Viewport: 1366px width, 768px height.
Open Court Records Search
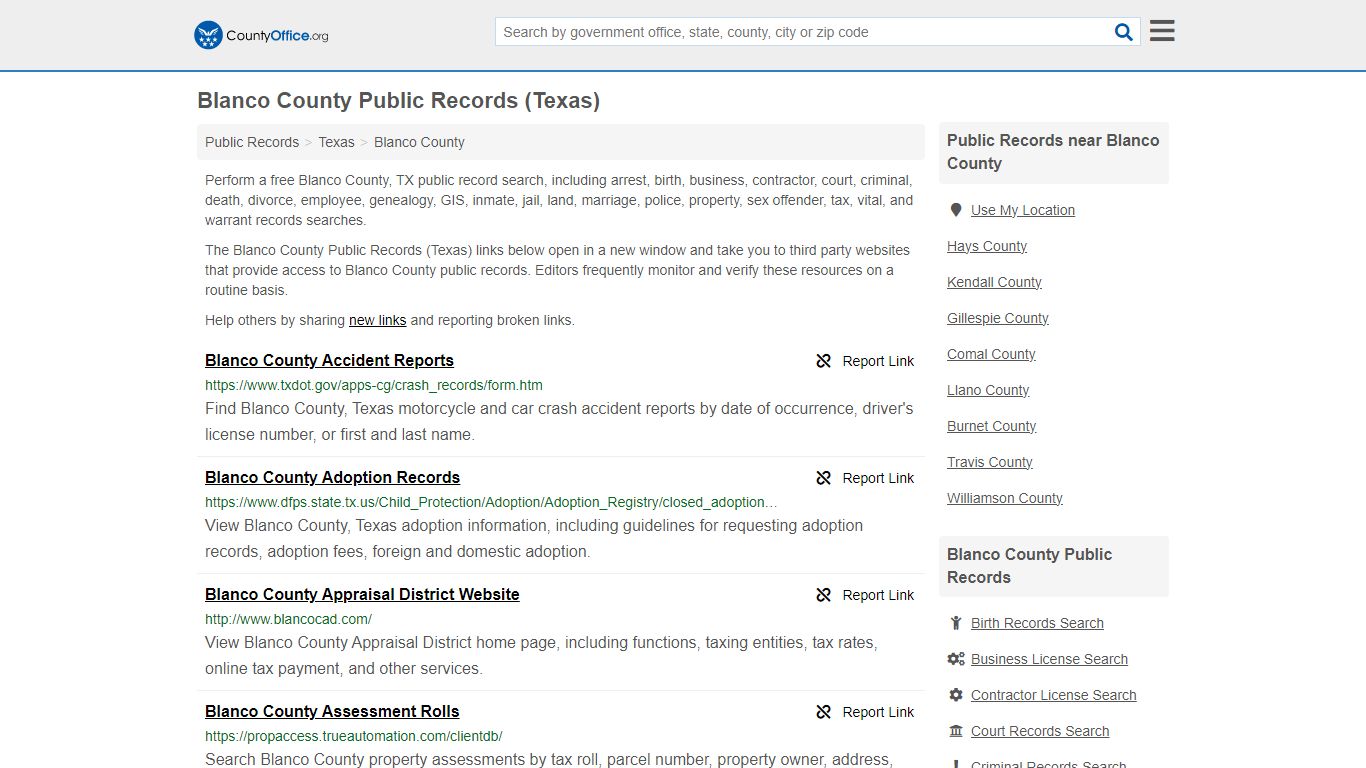1040,731
